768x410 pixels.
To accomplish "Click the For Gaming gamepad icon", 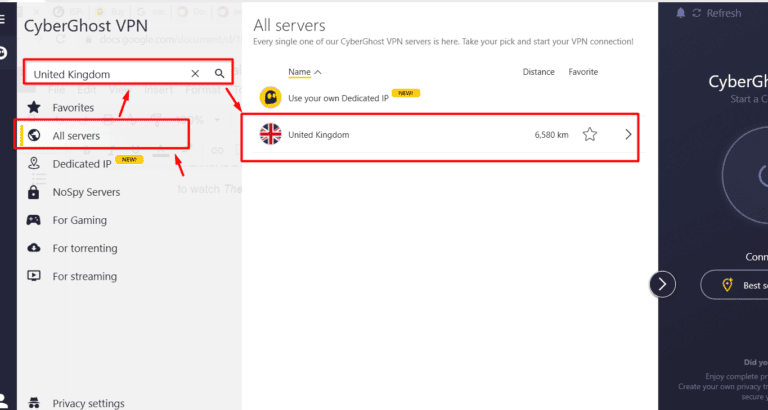I will coord(34,220).
